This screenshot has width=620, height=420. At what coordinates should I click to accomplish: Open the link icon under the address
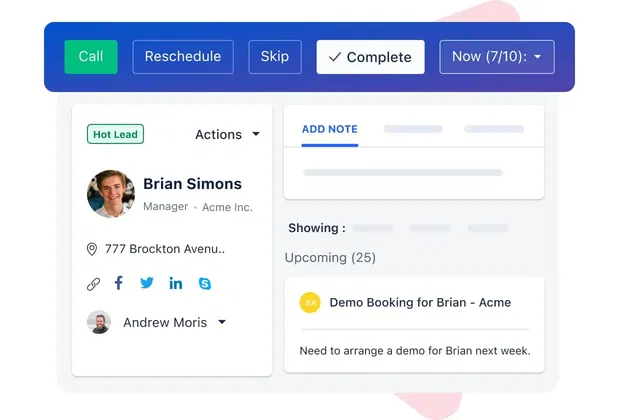tap(93, 284)
